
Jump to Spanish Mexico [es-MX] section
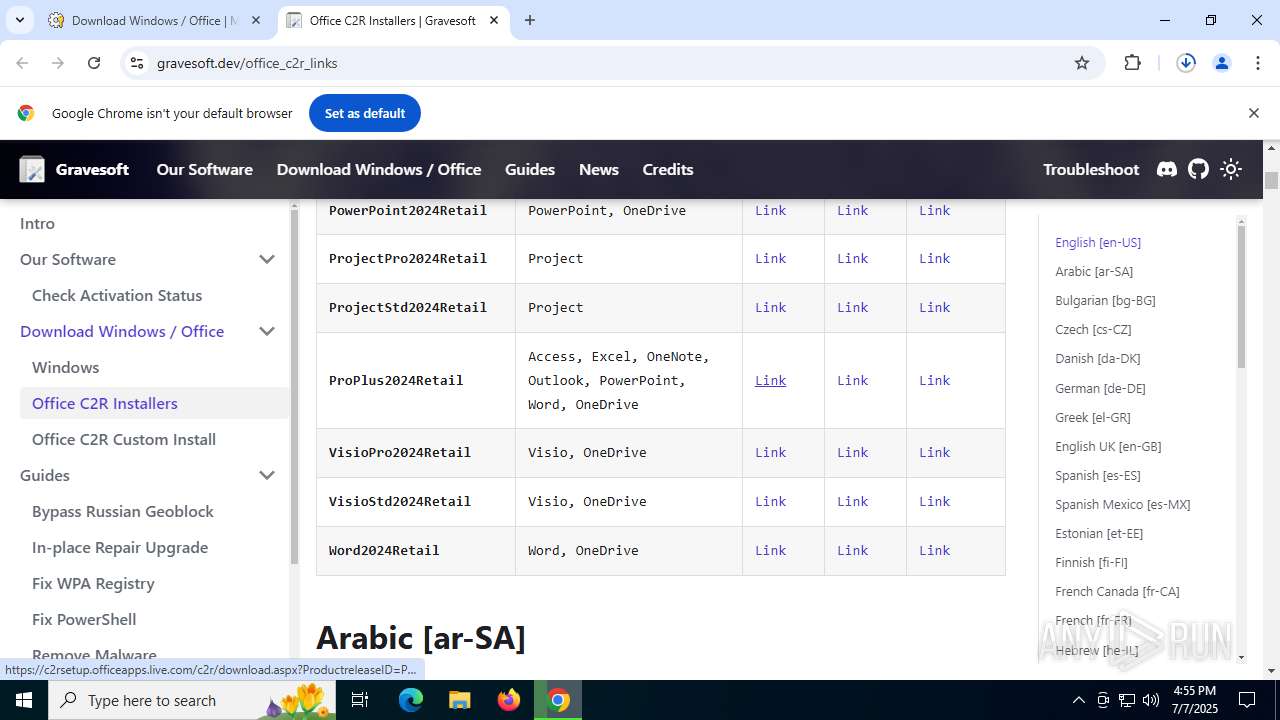point(1123,504)
